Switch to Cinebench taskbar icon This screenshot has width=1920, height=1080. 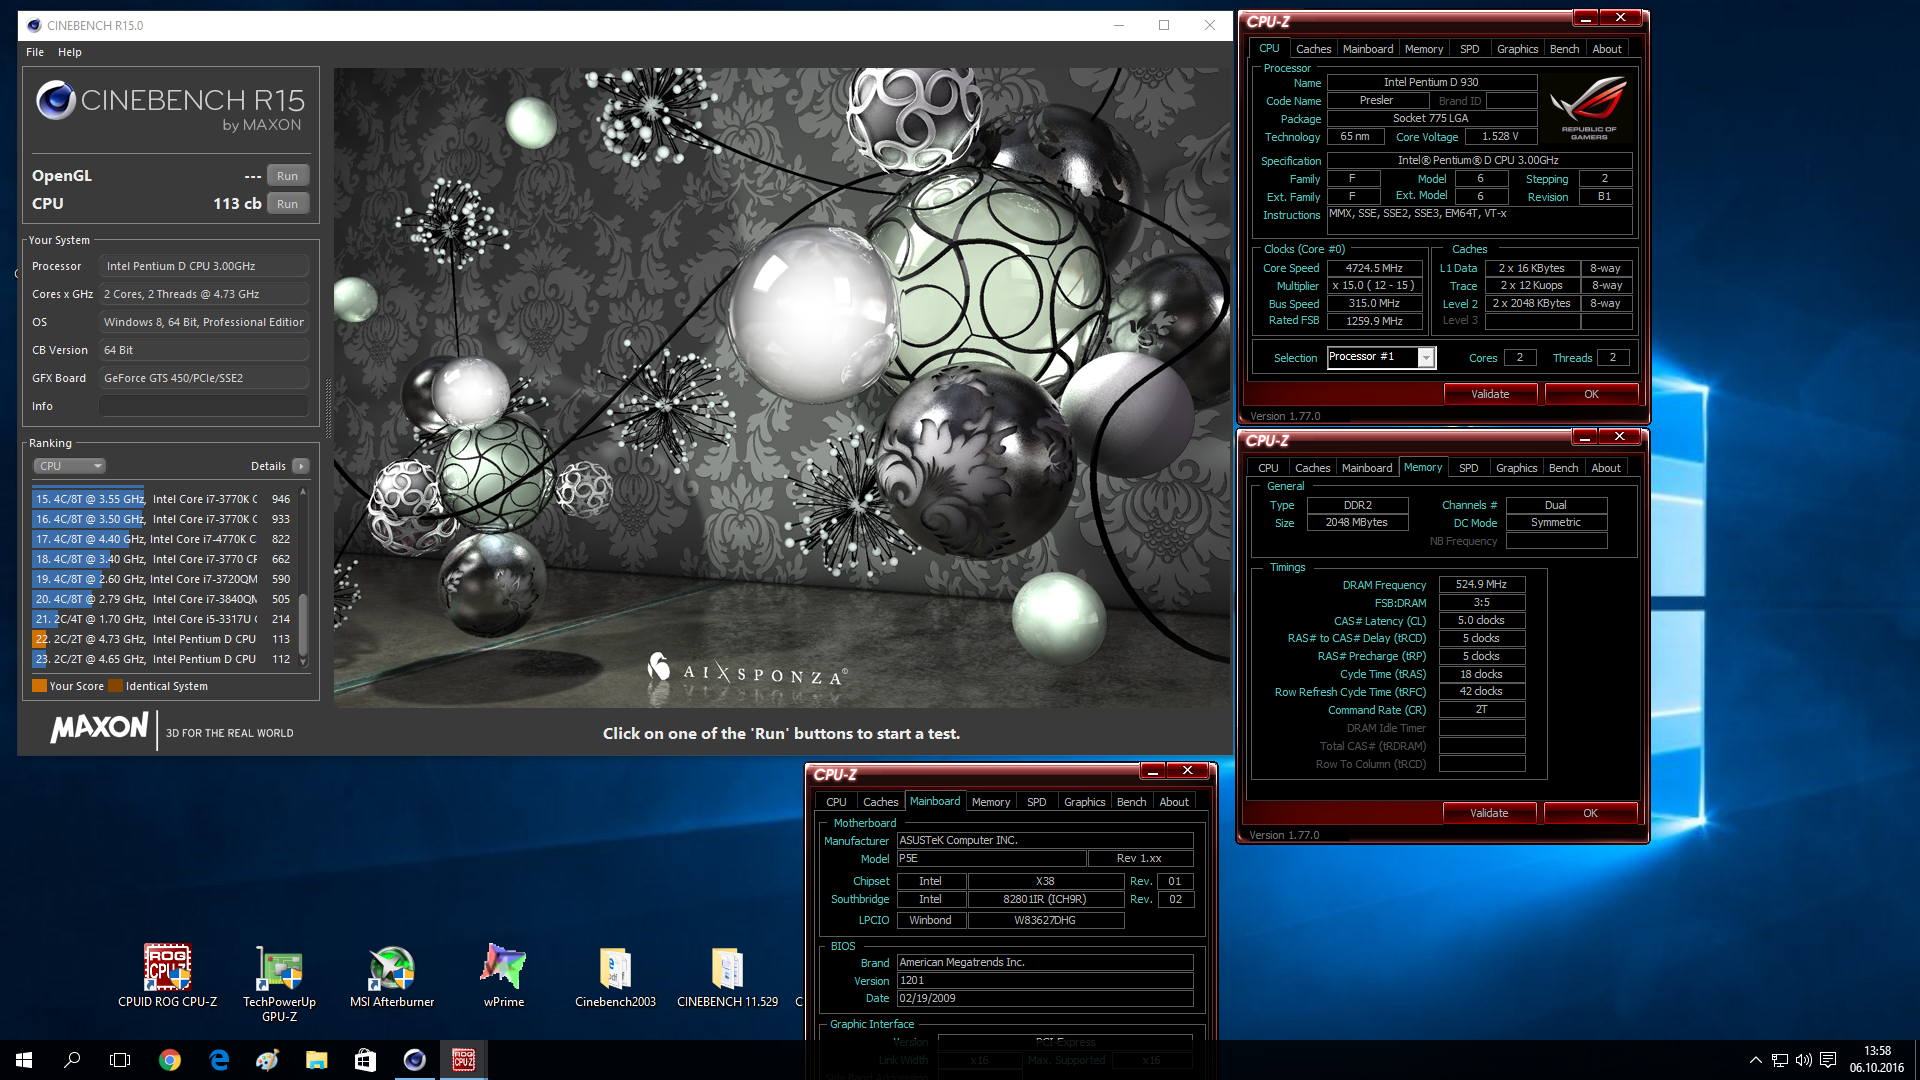tap(414, 1060)
